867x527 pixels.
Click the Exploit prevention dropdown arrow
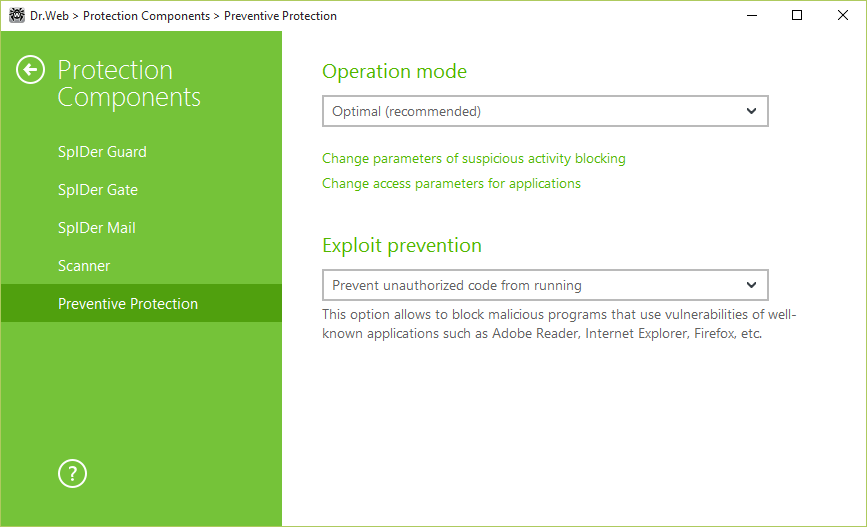click(x=751, y=285)
